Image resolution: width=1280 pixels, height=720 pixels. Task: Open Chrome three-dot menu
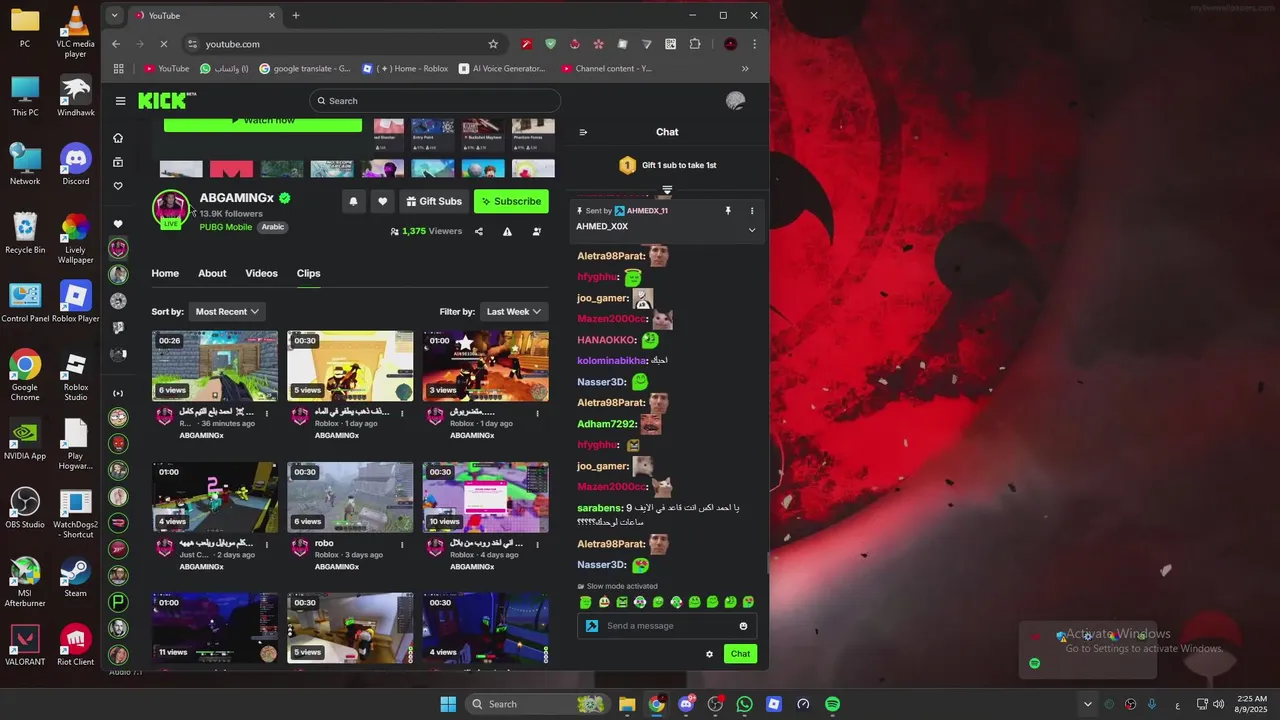coord(754,44)
